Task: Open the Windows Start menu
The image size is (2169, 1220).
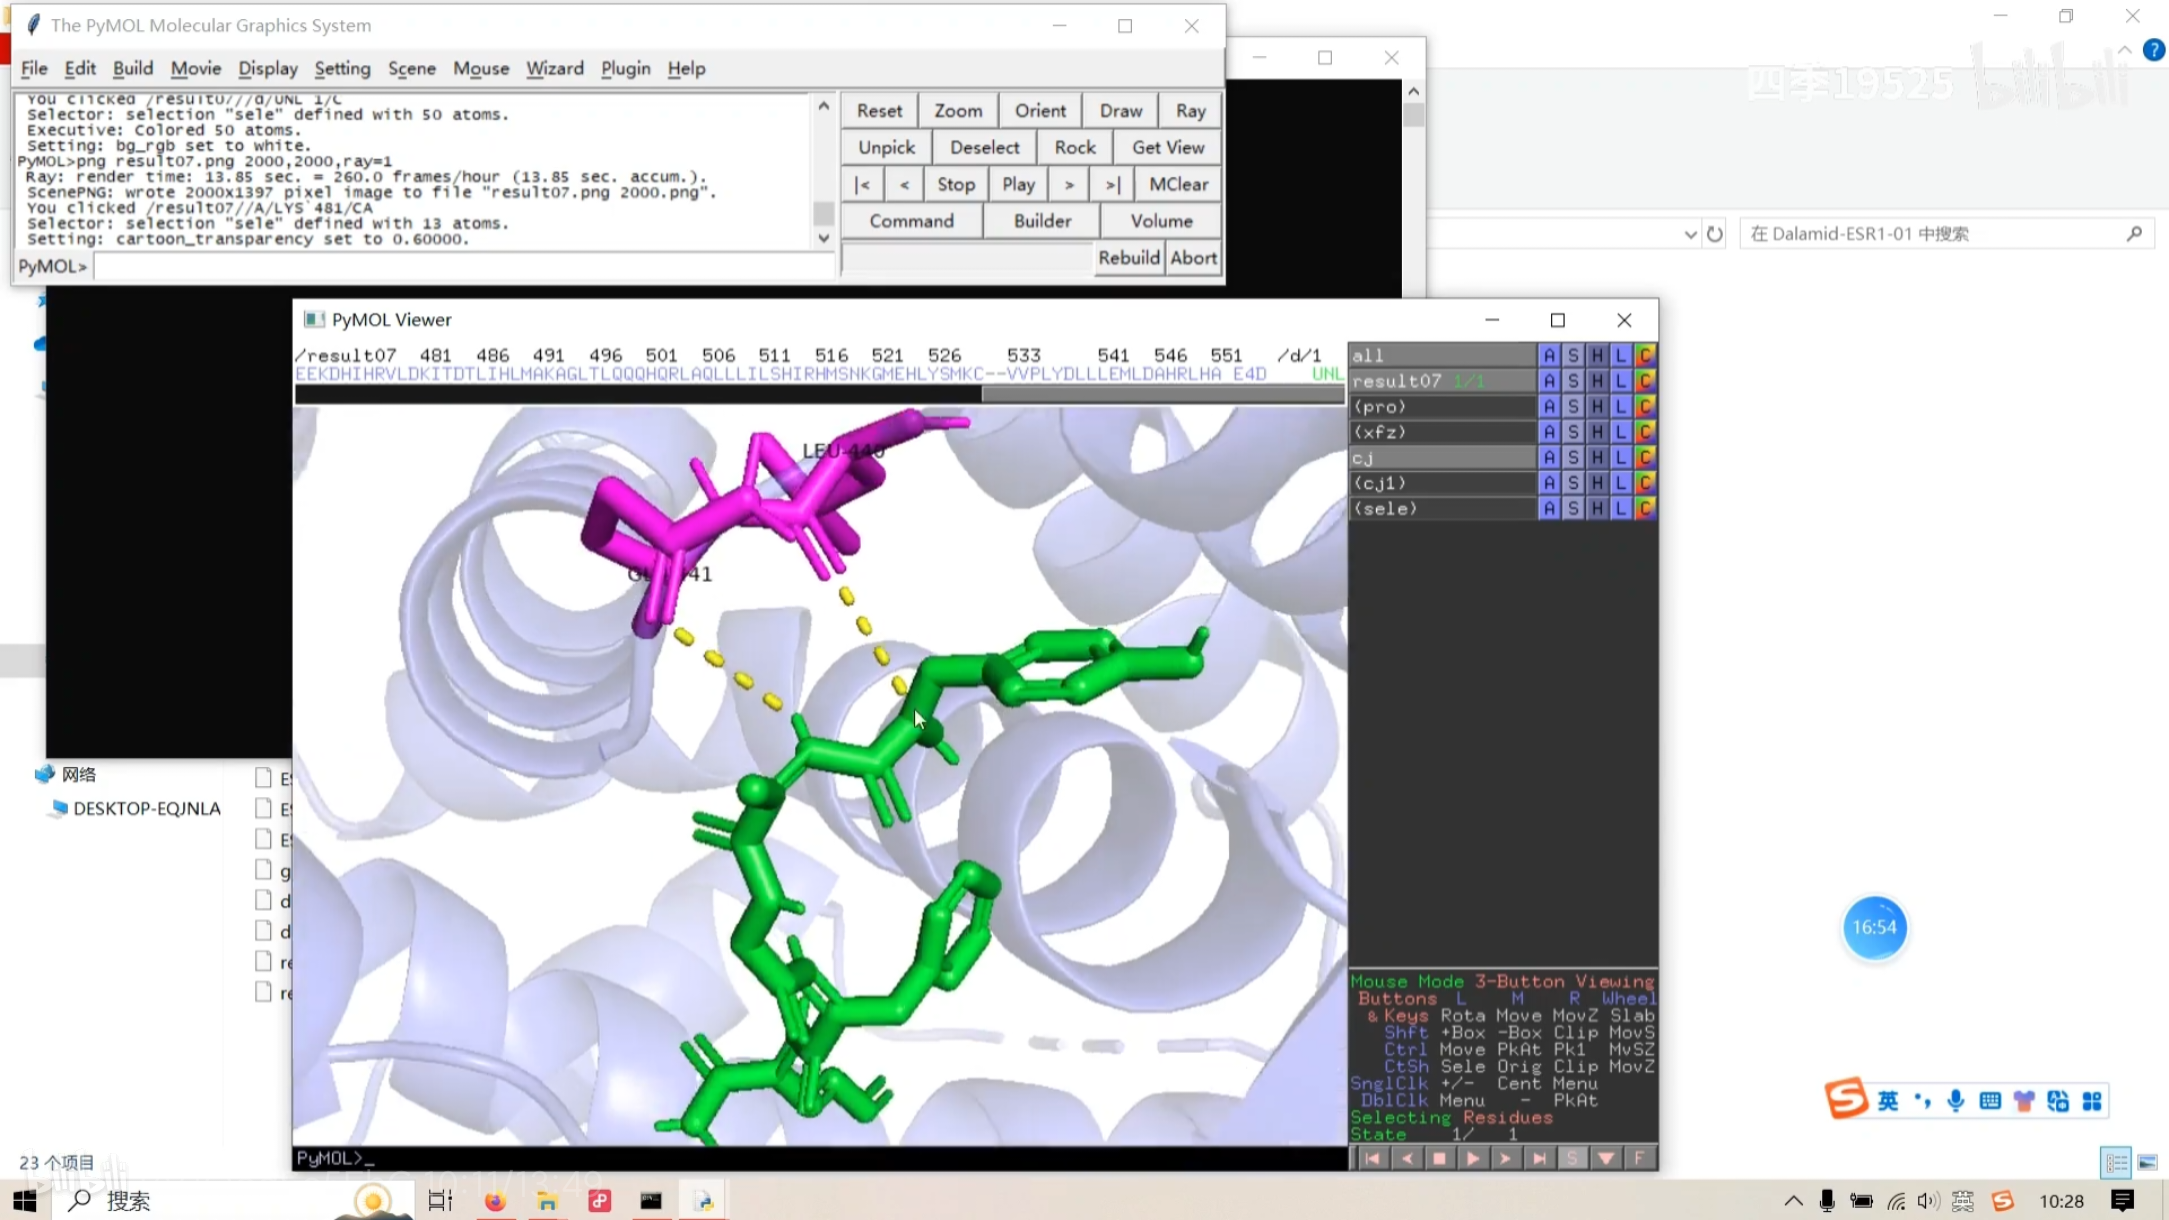Action: pos(25,1200)
